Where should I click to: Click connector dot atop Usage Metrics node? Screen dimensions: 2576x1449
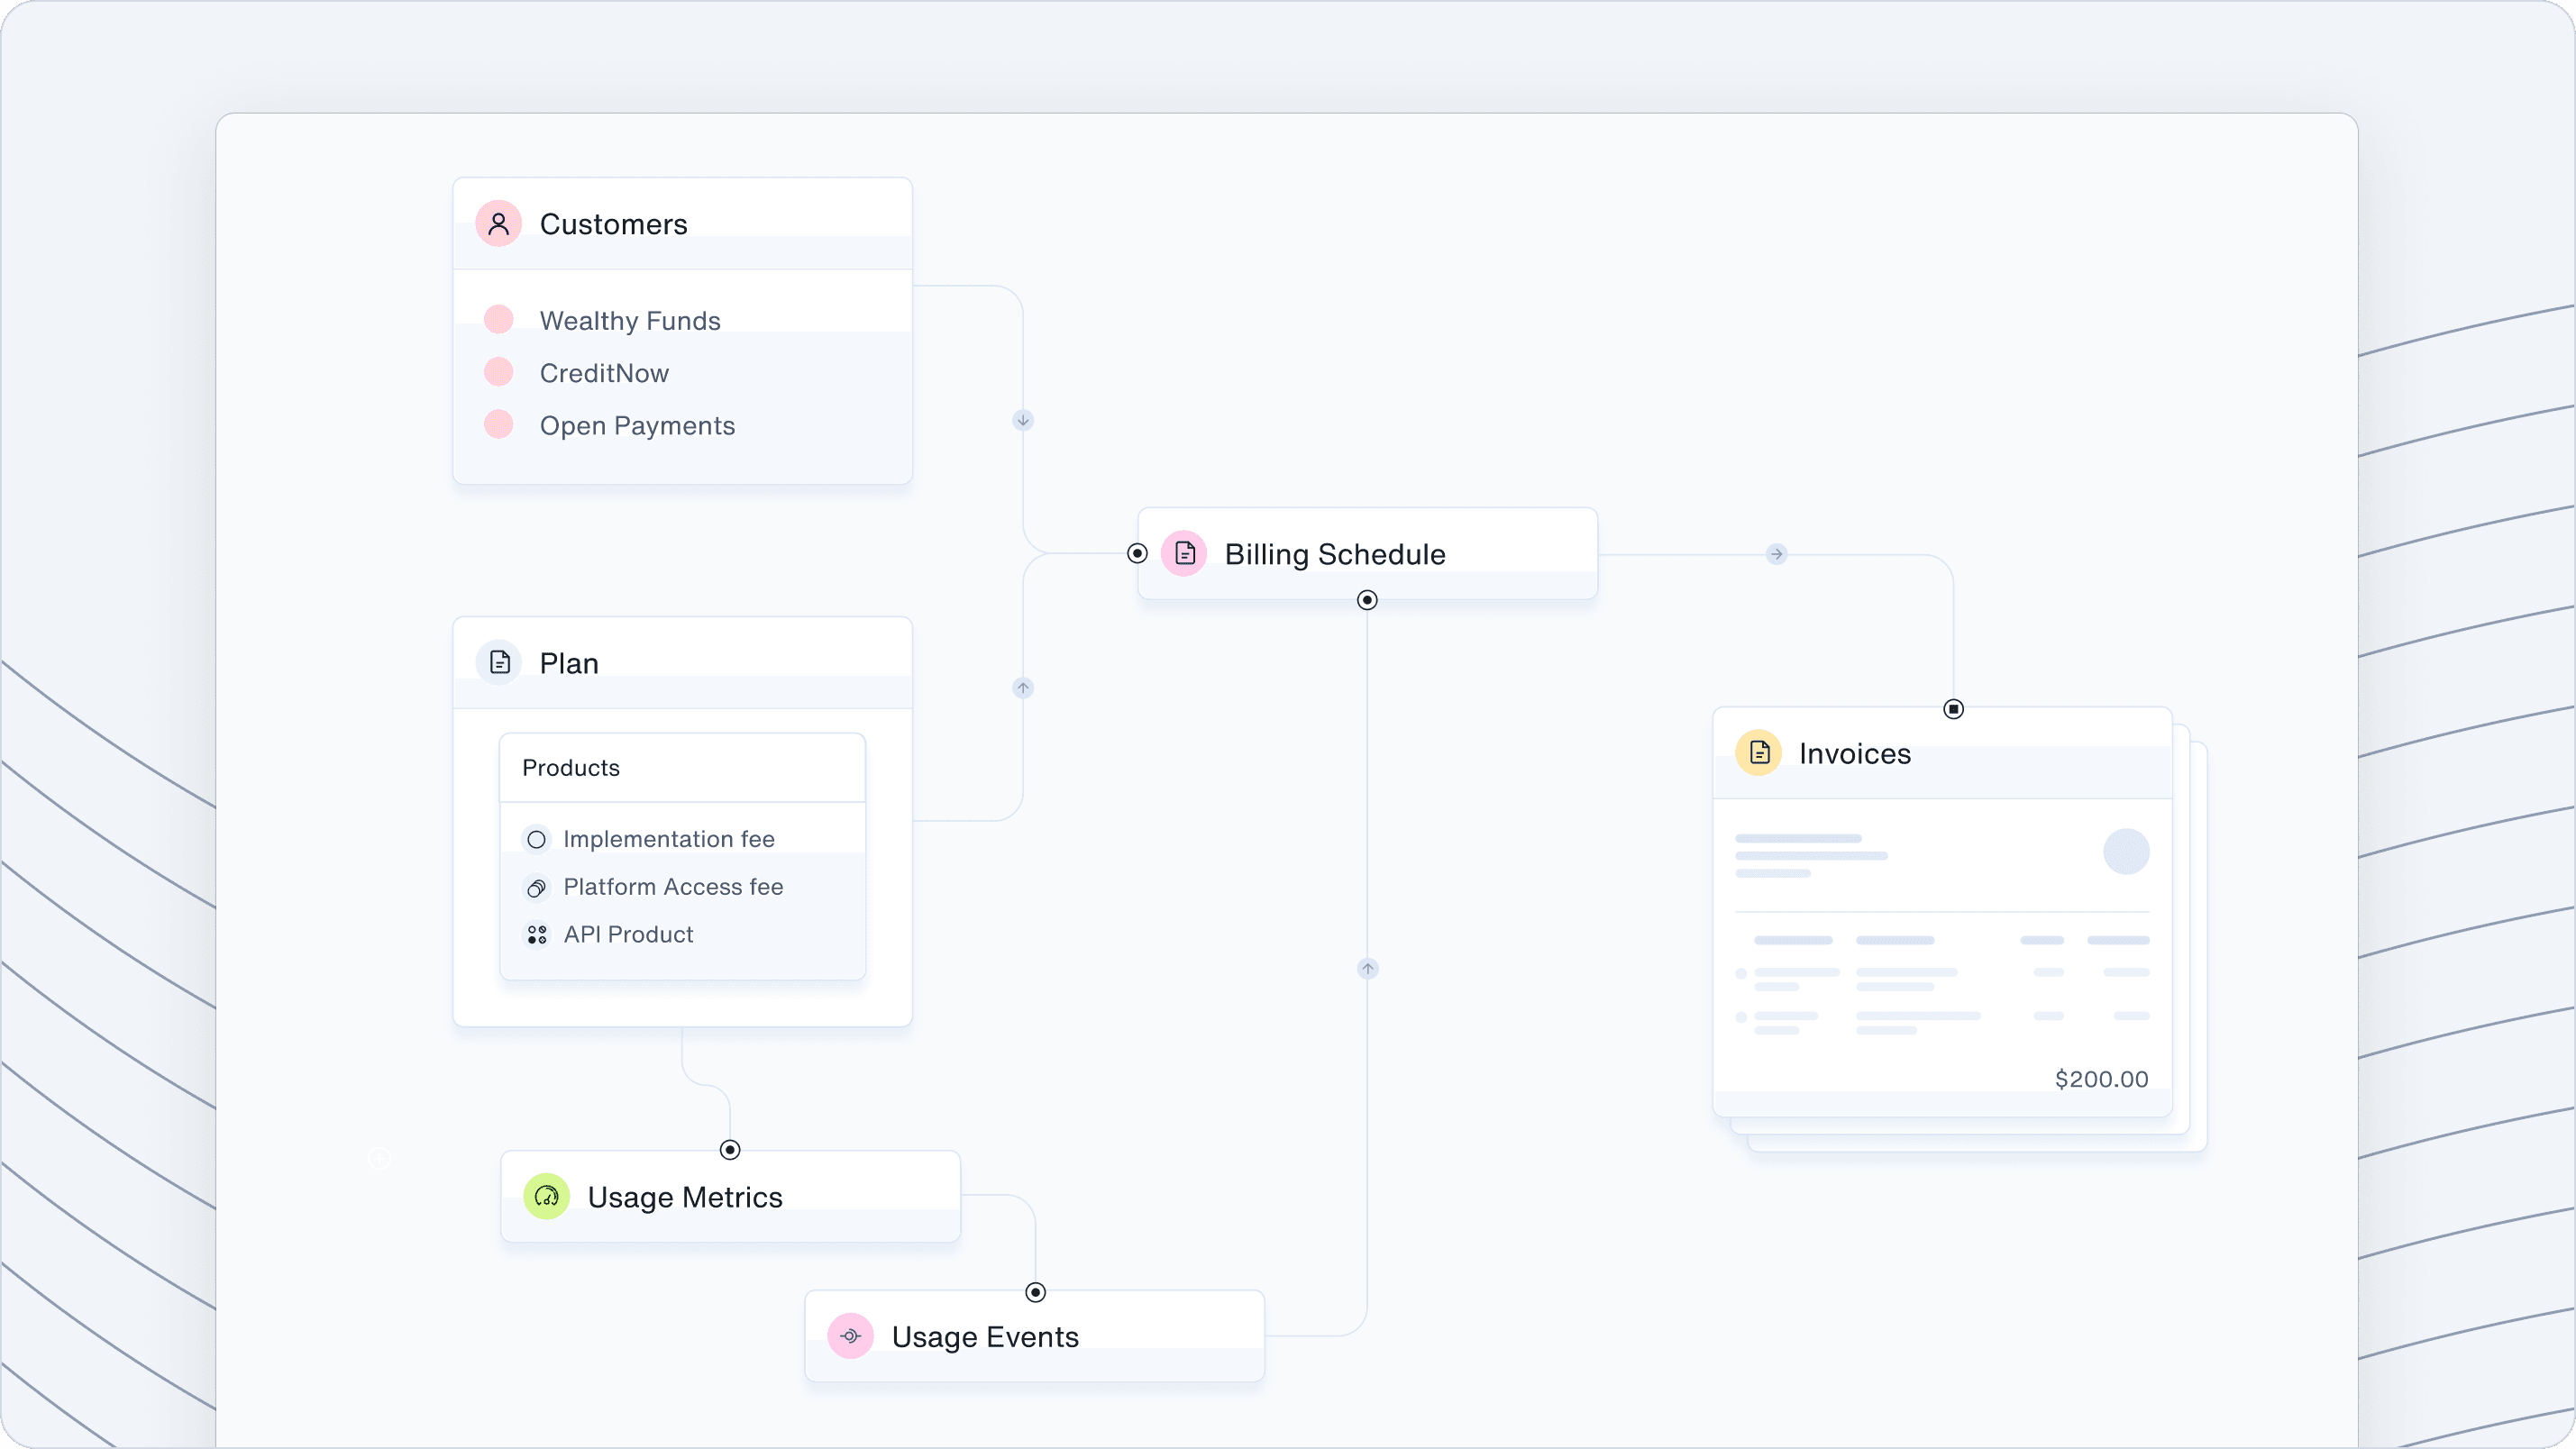(730, 1150)
